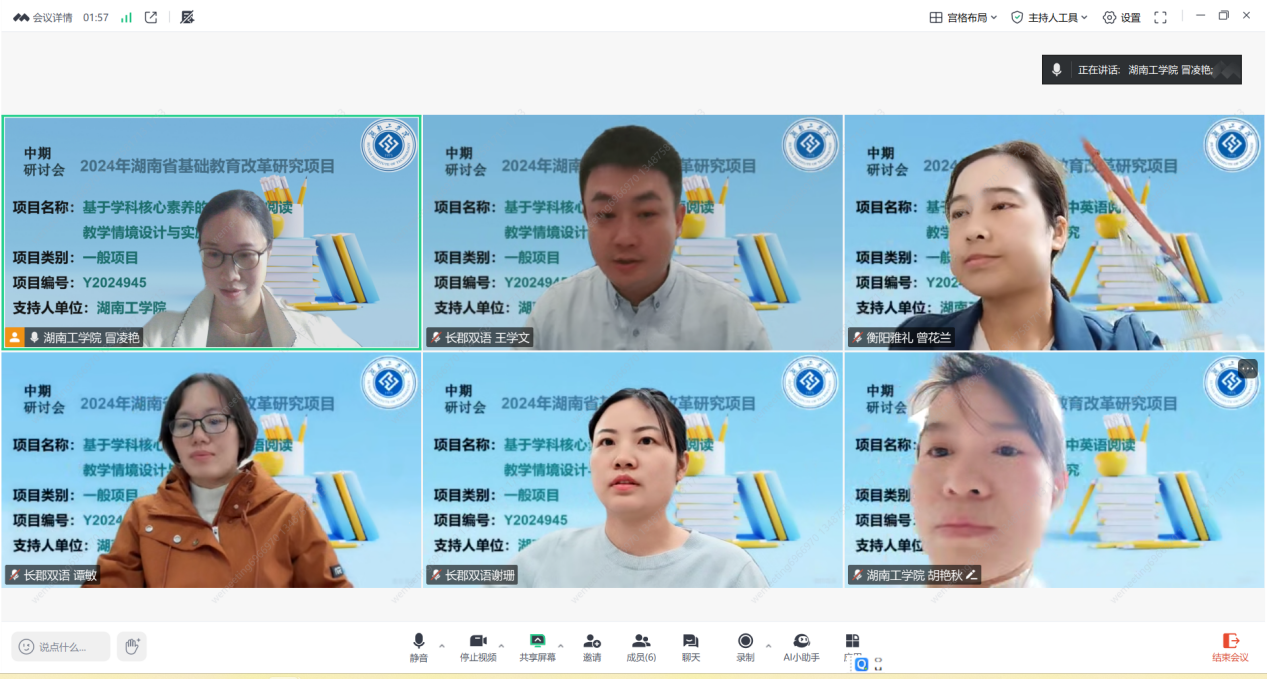Click the network signal strength icon
The image size is (1267, 679).
126,17
